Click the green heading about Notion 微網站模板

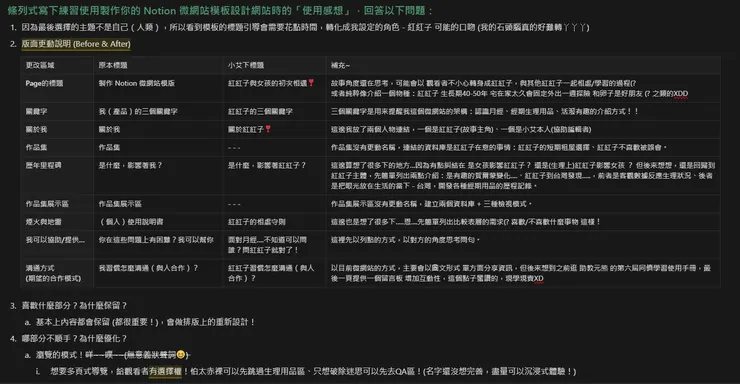[220, 10]
